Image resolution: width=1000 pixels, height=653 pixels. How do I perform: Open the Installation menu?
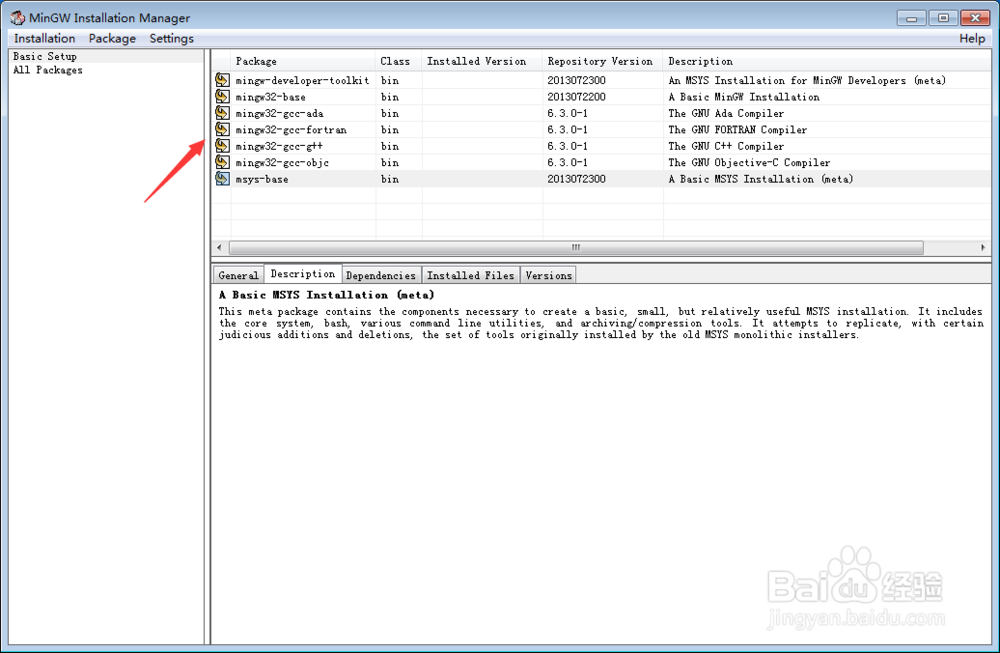45,38
